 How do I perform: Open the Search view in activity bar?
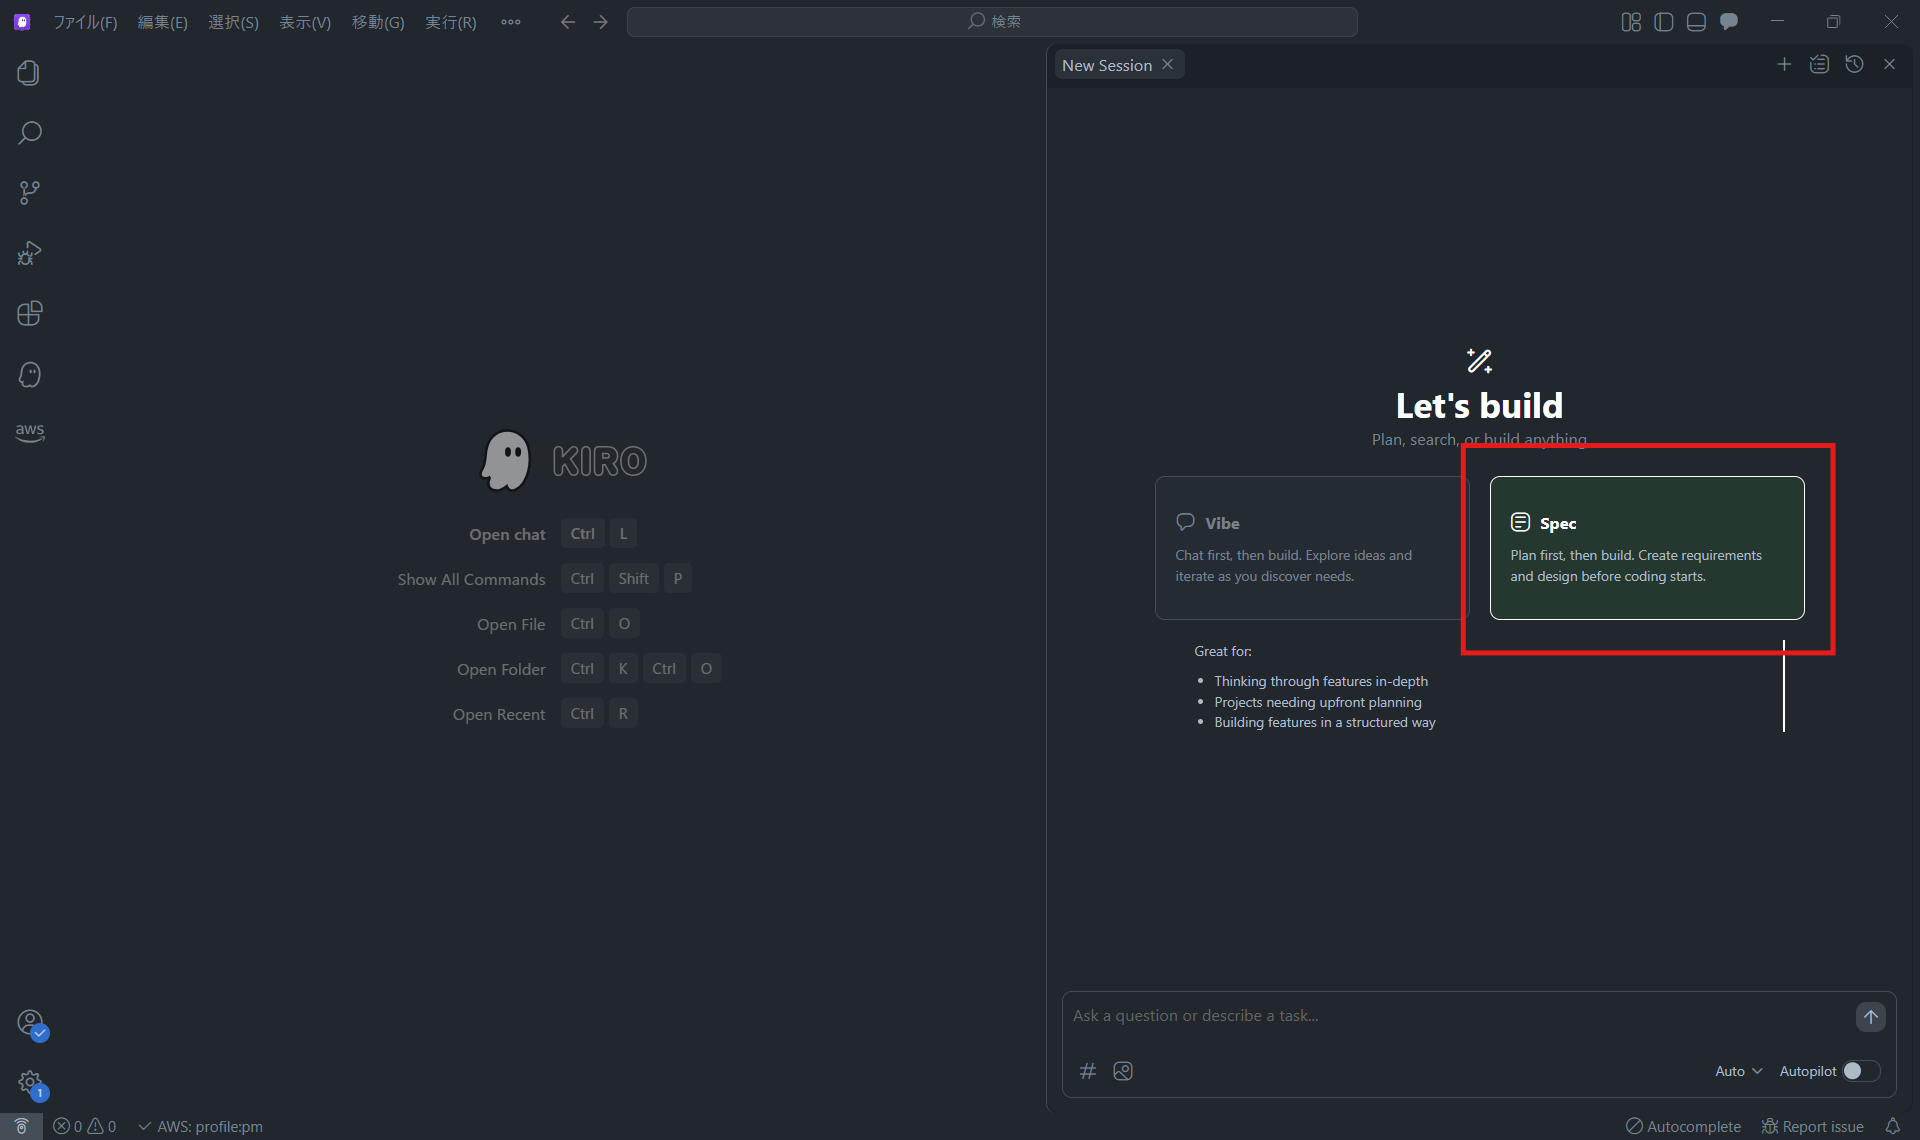[29, 133]
